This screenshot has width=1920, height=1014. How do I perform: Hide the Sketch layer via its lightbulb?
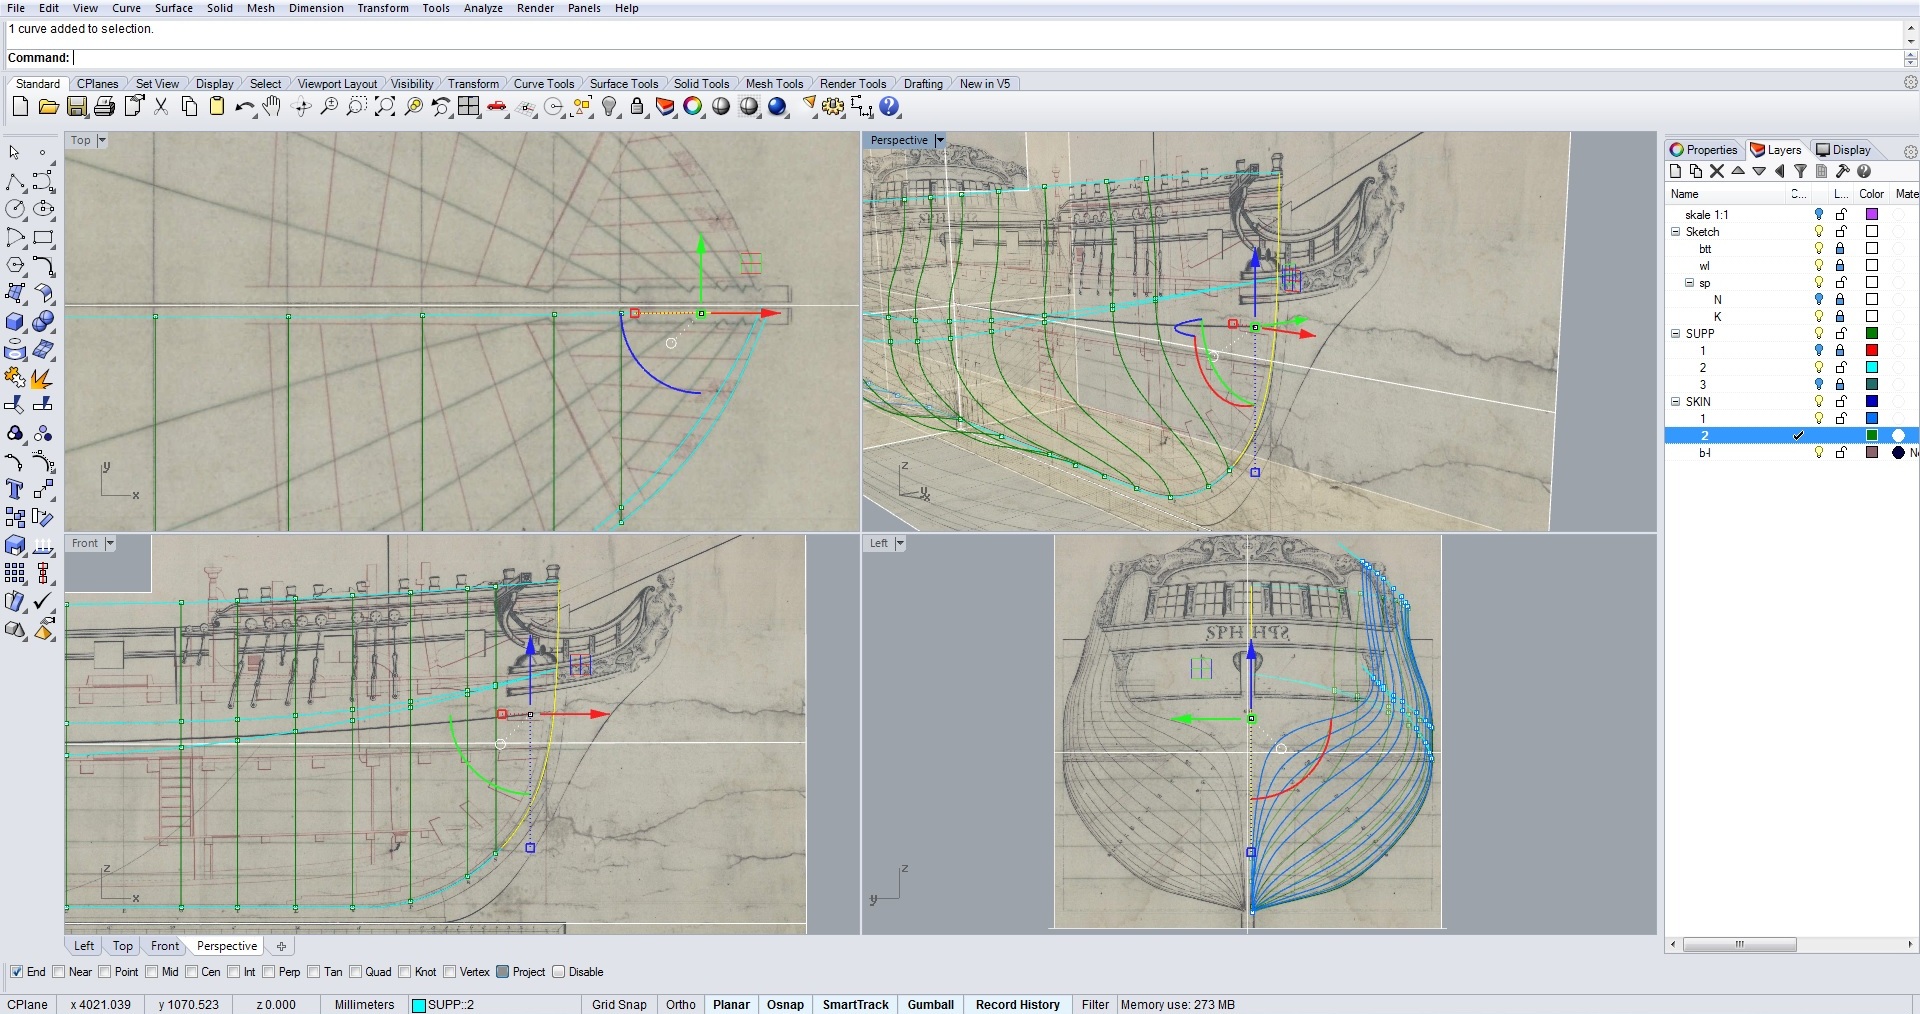pos(1819,231)
